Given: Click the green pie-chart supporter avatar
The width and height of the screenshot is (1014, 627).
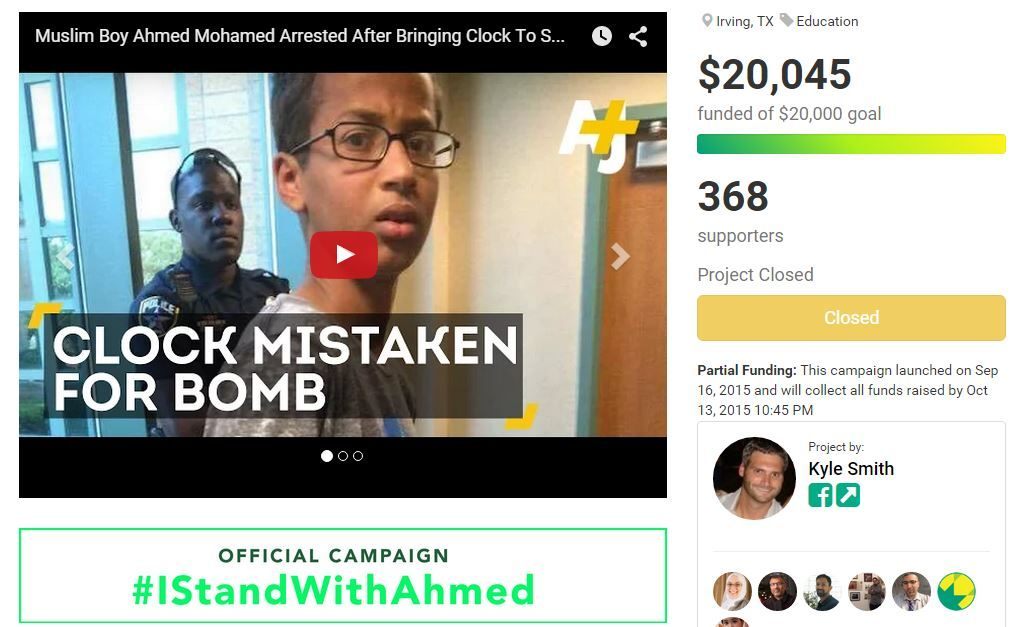Looking at the screenshot, I should [956, 591].
